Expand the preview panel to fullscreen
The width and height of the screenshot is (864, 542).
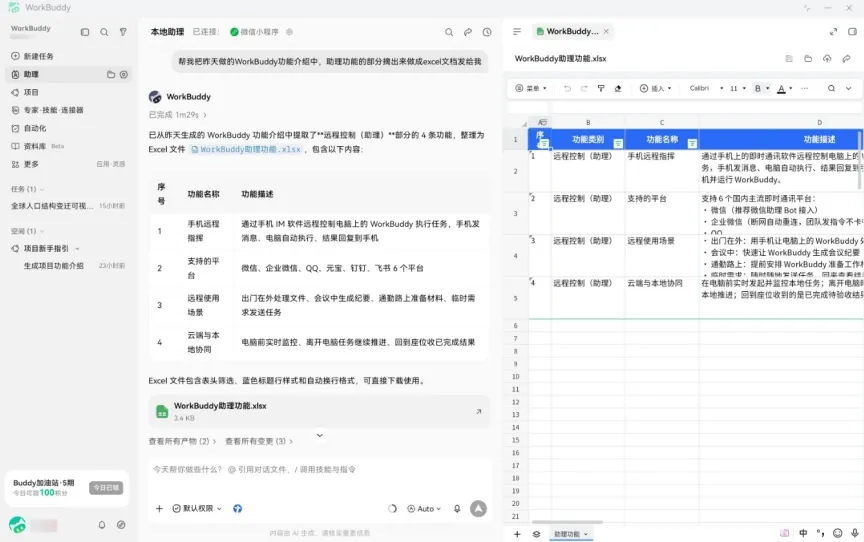833,32
